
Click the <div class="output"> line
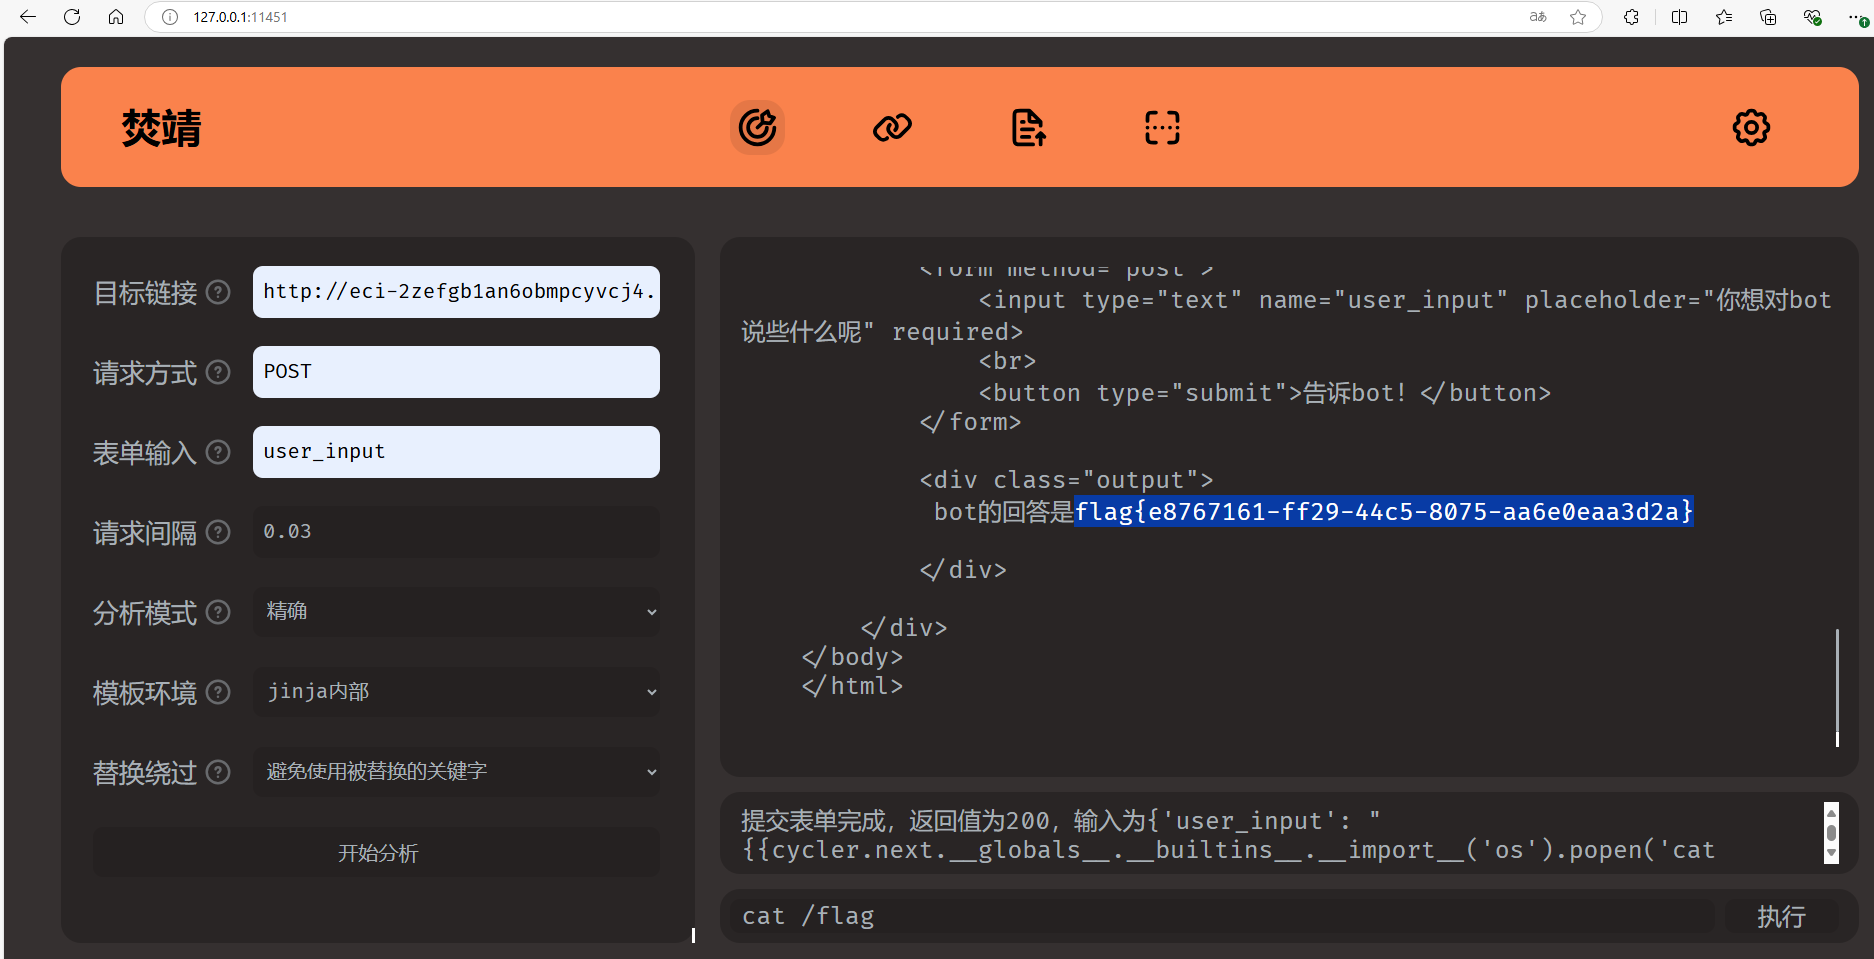[x=1066, y=480]
